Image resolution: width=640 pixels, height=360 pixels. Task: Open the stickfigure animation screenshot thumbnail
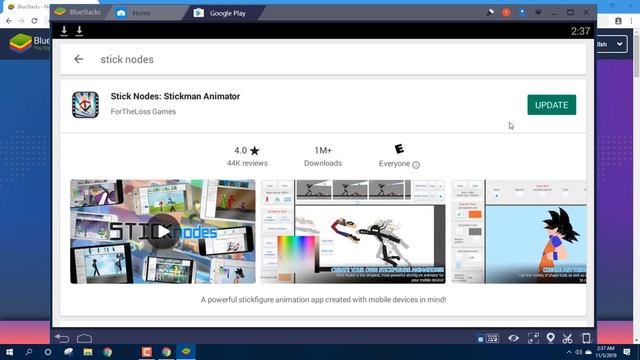(353, 231)
